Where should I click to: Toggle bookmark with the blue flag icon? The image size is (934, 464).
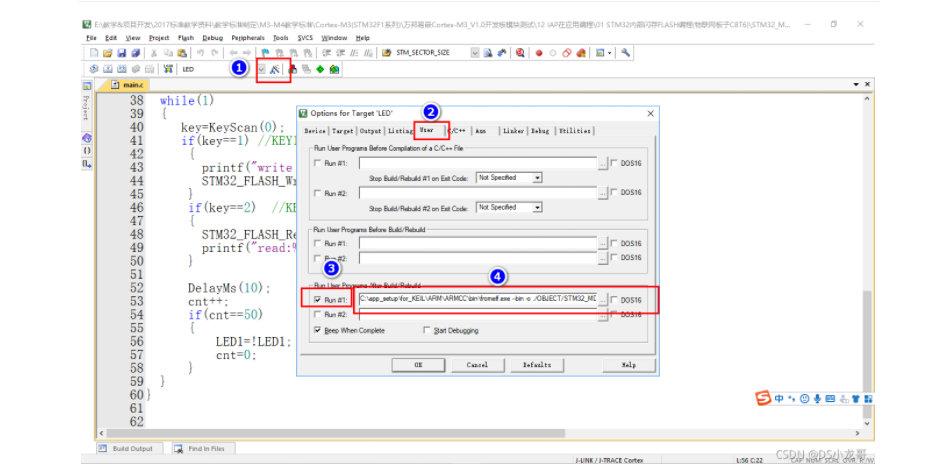[266, 52]
